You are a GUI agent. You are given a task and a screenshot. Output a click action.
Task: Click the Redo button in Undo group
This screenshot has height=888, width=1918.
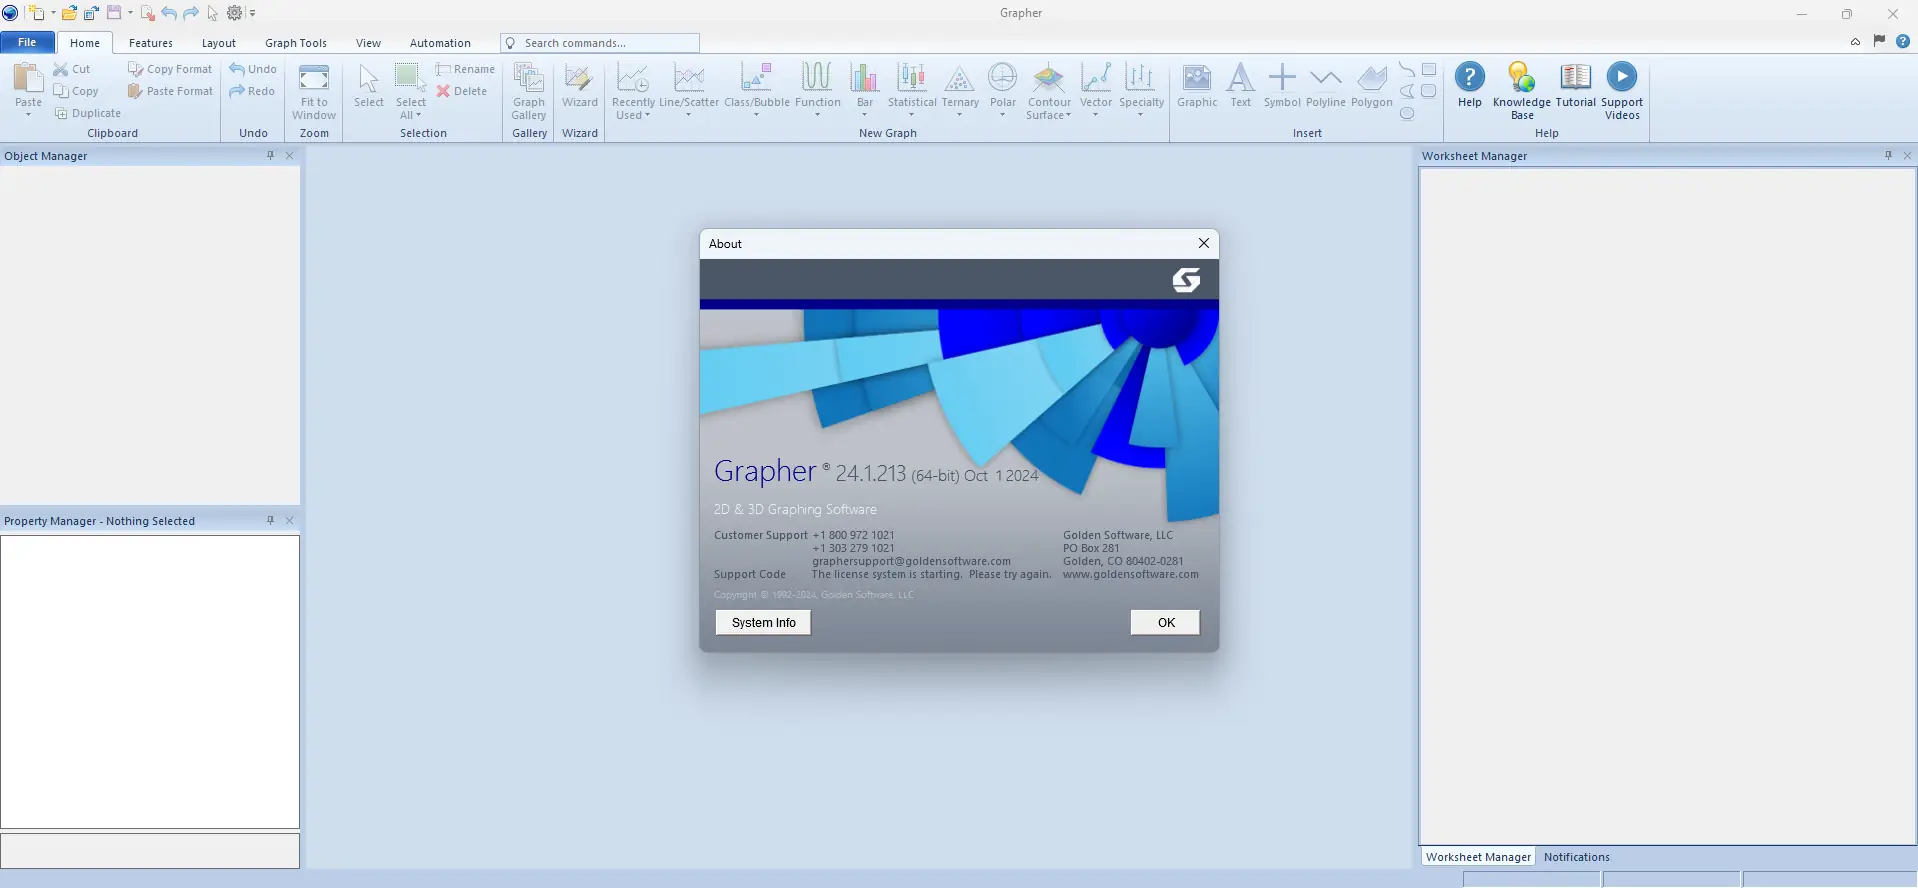tap(252, 91)
